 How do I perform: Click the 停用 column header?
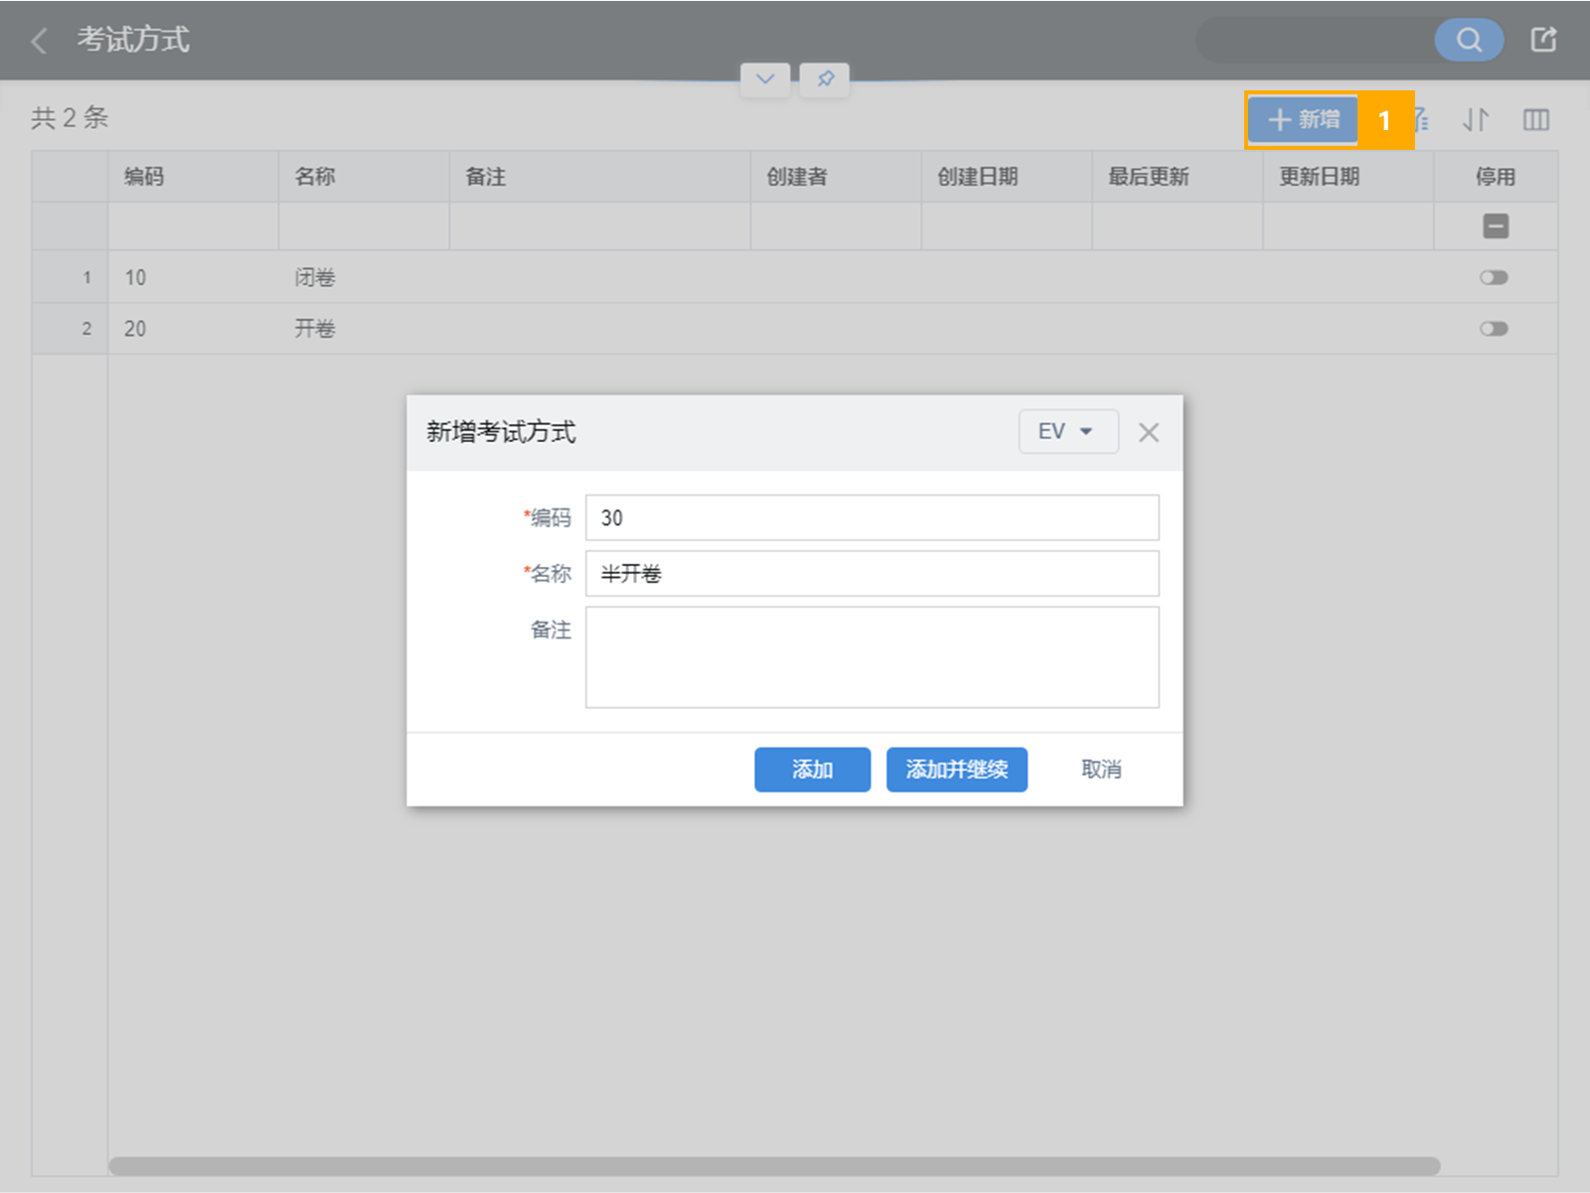pyautogui.click(x=1496, y=177)
